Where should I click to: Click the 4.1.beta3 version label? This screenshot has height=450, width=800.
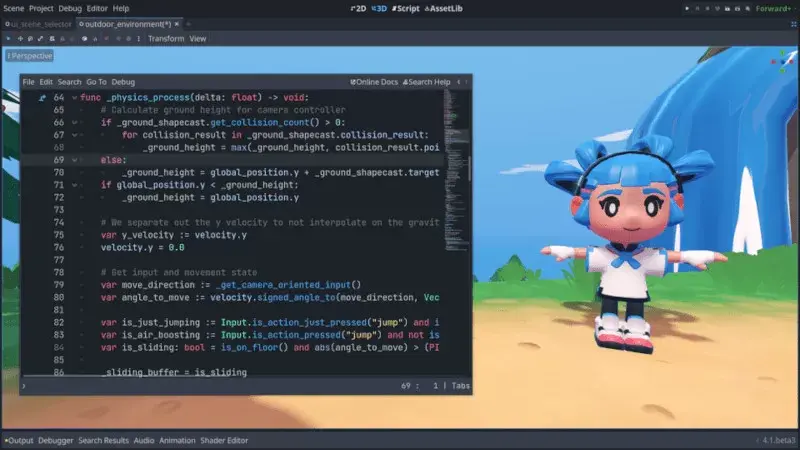click(x=779, y=441)
